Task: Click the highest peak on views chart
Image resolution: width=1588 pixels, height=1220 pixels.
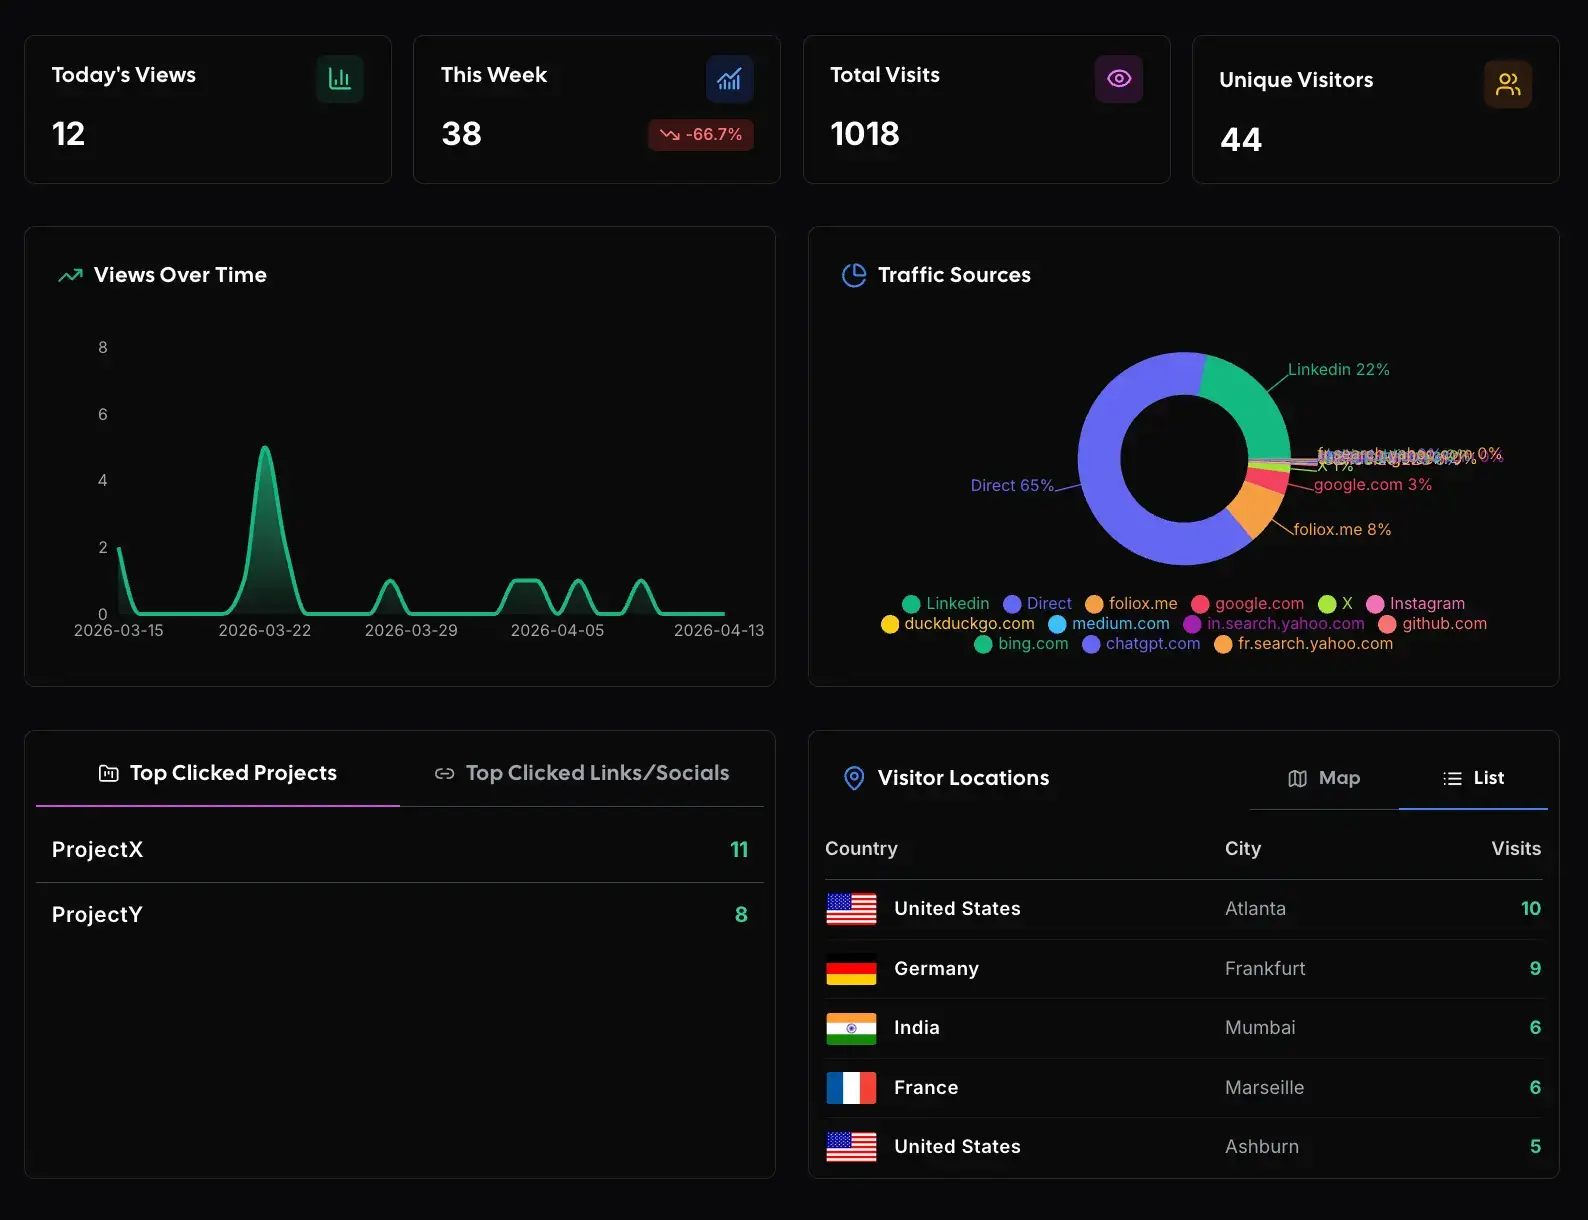Action: 265,448
